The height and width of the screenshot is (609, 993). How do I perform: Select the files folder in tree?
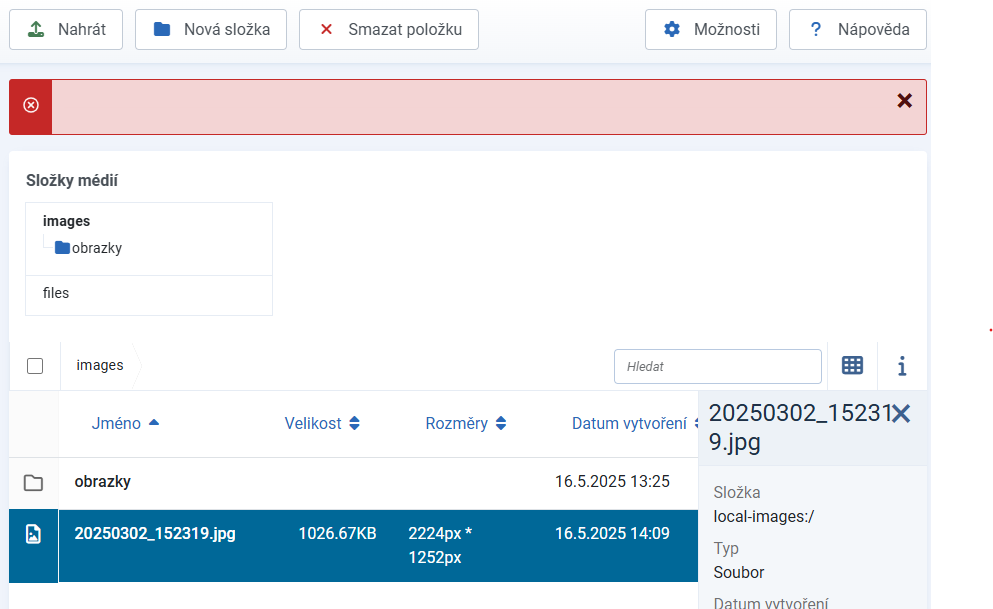[56, 294]
